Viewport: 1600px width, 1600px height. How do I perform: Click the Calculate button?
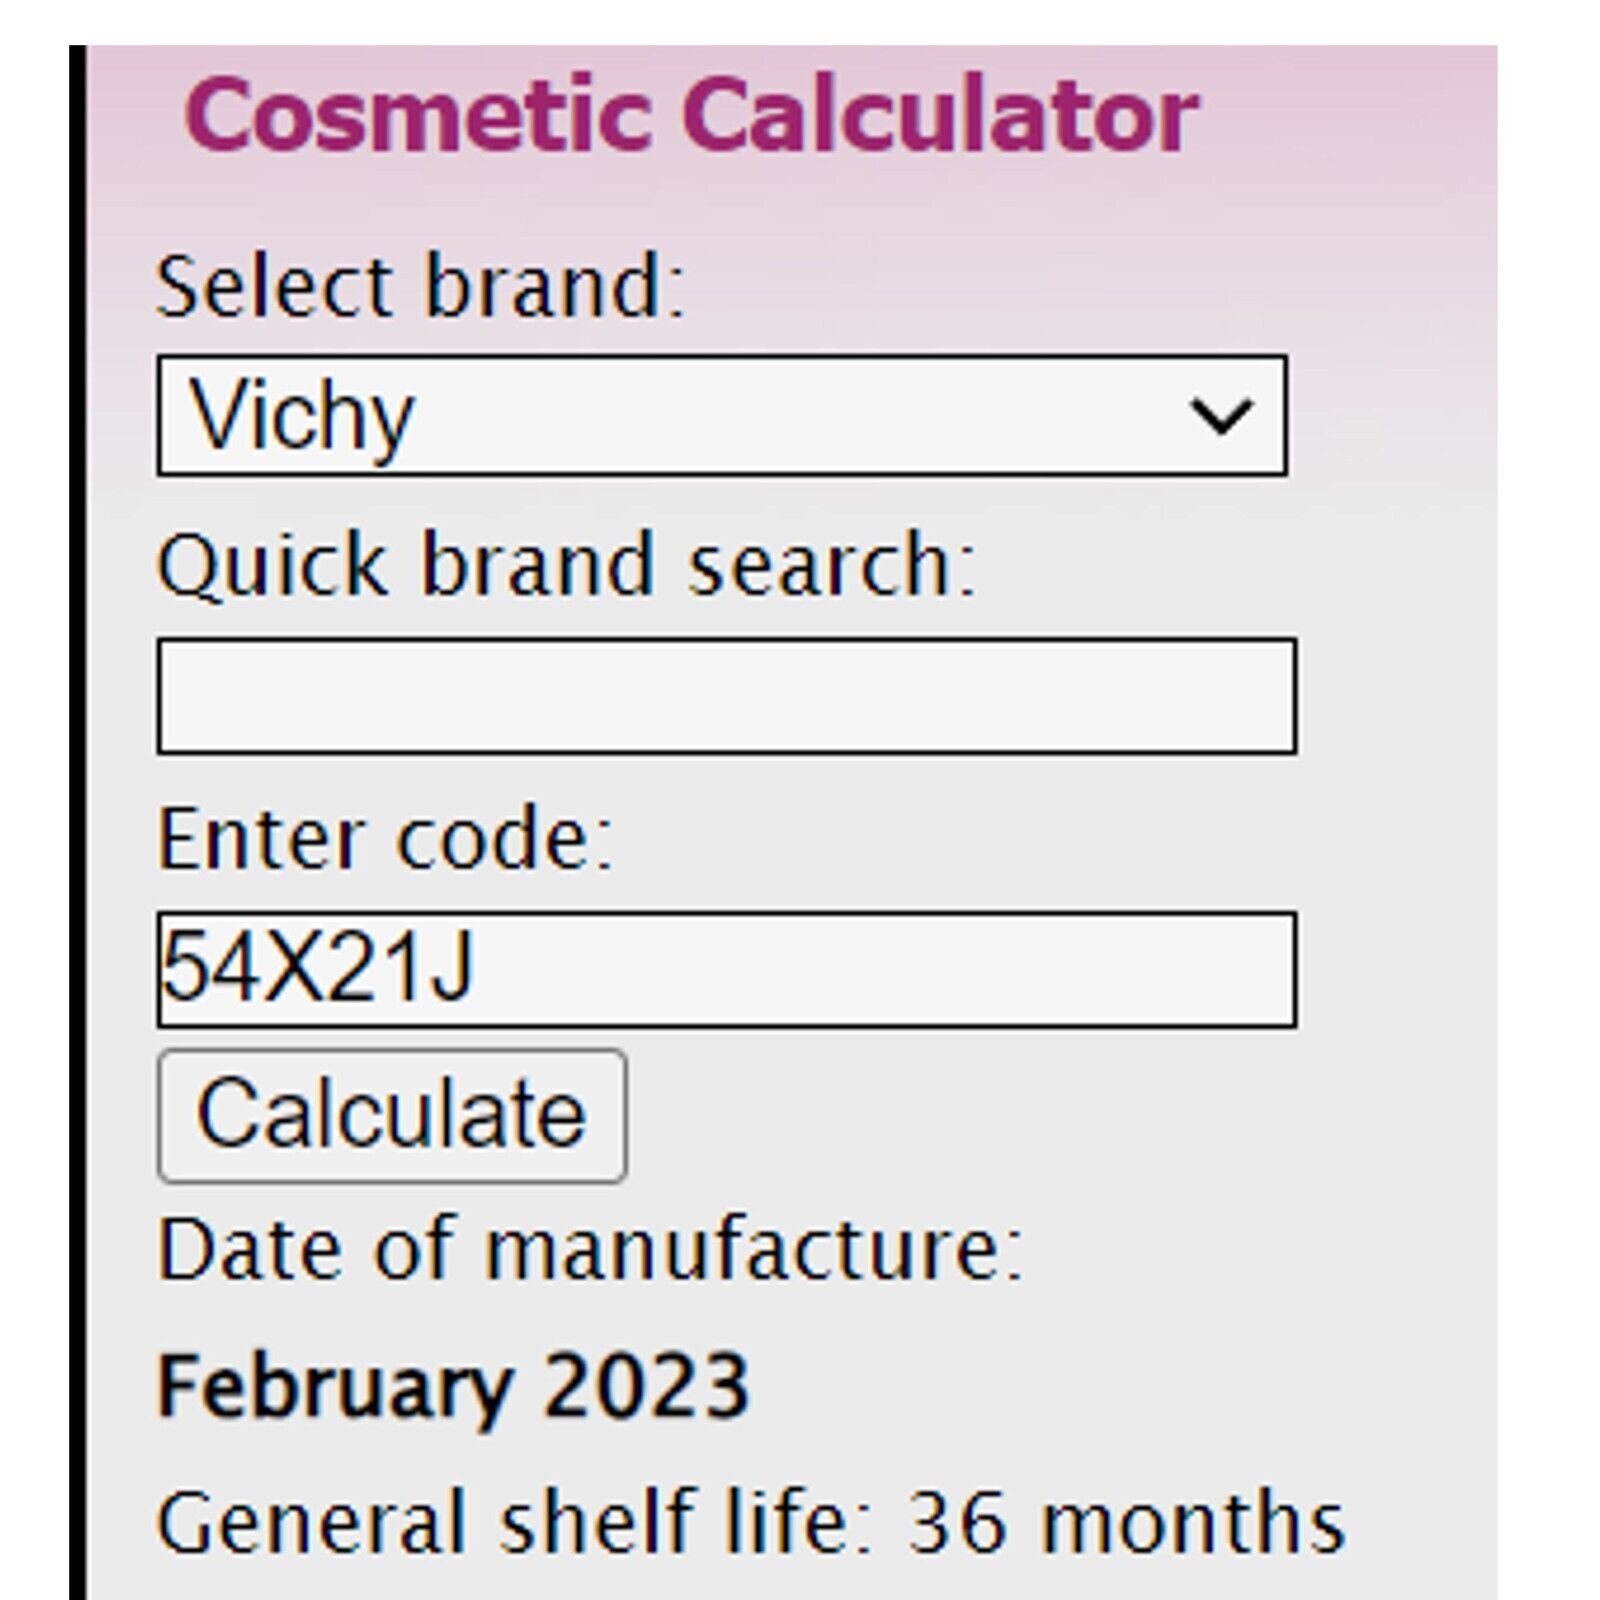(392, 1115)
